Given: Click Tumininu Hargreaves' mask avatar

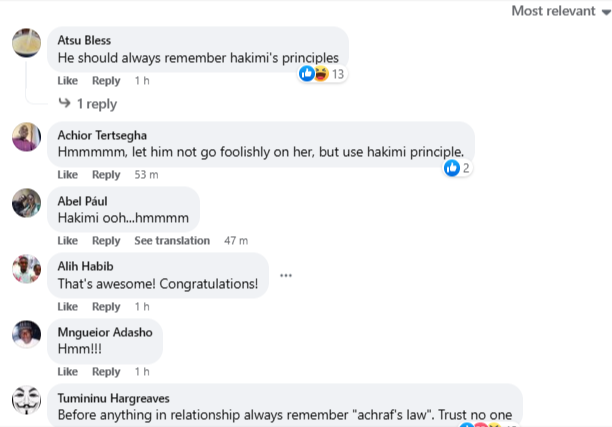Looking at the screenshot, I should point(26,401).
